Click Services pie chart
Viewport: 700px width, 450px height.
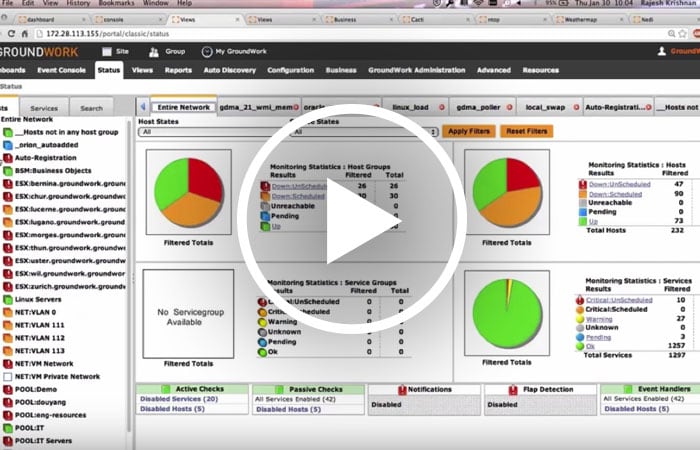[x=507, y=314]
